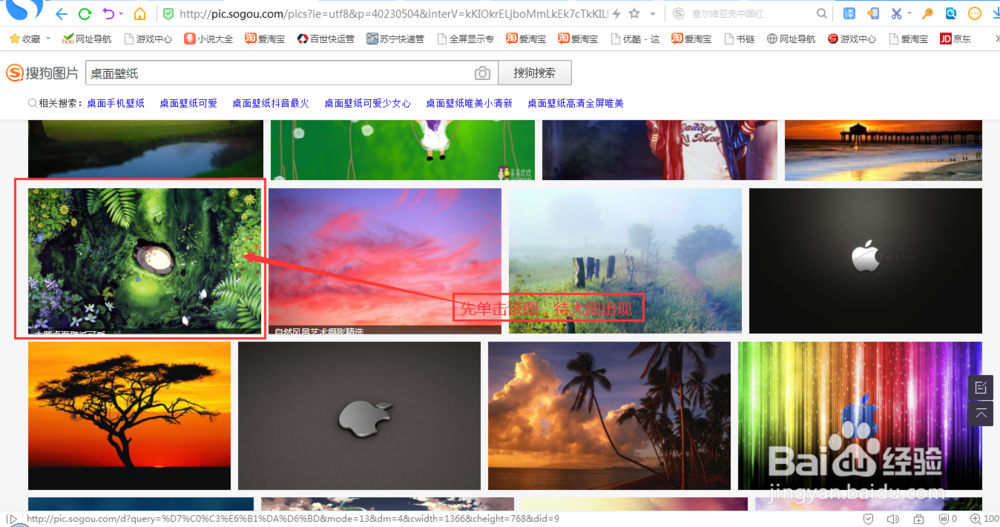Open the Totoro green forest wallpaper thumbnail
Viewport: 1000px width, 527px height.
(x=145, y=260)
